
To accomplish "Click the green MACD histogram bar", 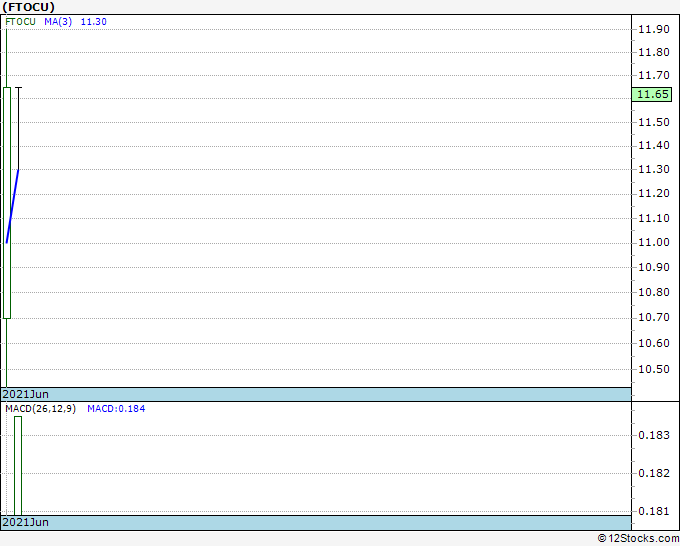I will [18, 466].
